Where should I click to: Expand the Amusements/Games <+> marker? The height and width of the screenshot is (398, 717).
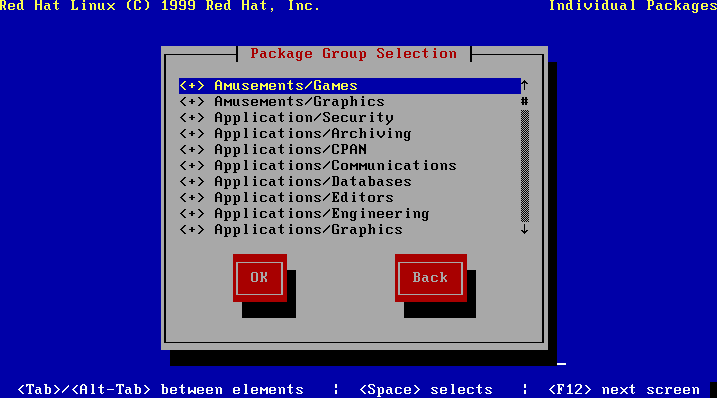coord(192,86)
